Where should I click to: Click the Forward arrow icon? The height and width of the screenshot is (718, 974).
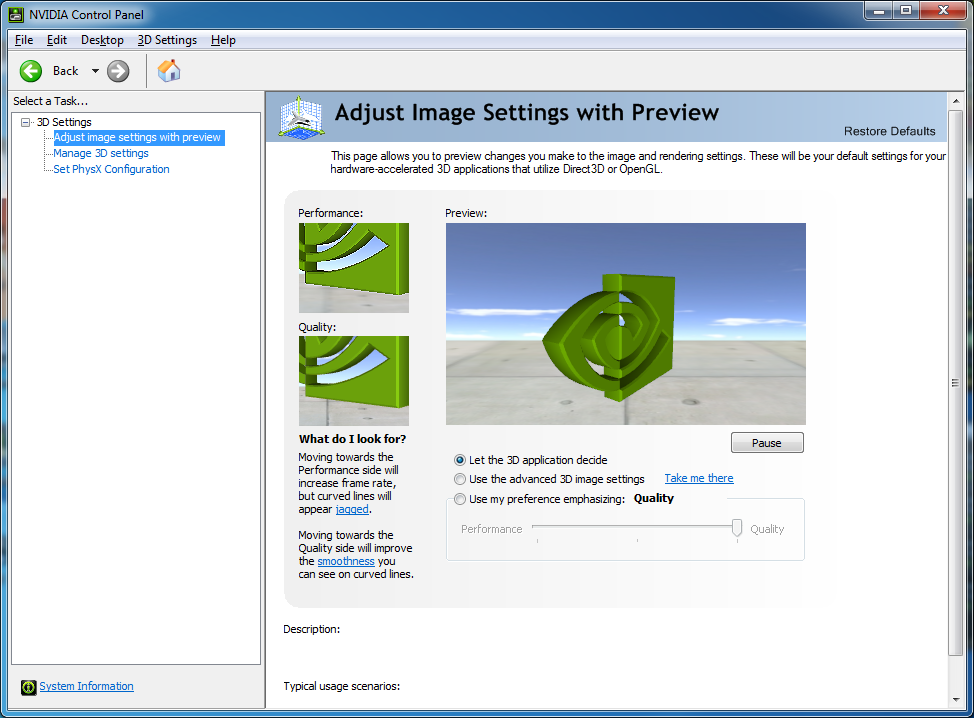tap(118, 71)
